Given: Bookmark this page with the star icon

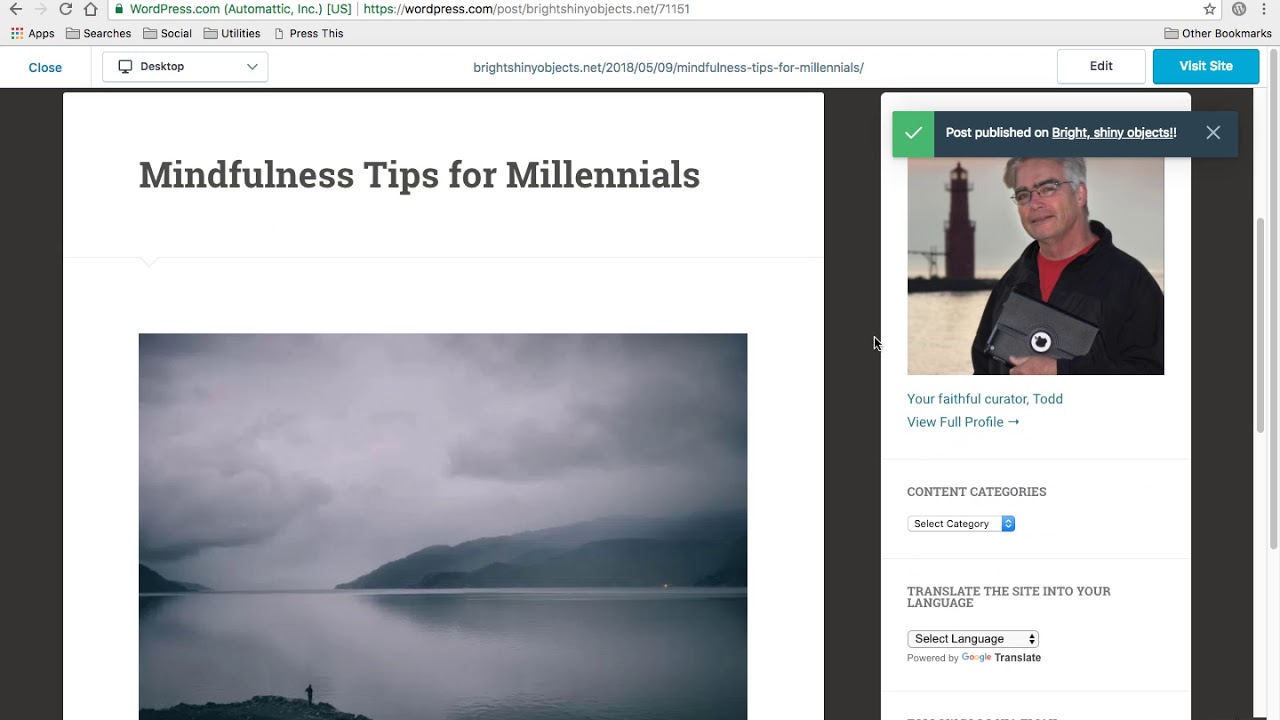Looking at the screenshot, I should tap(1210, 9).
